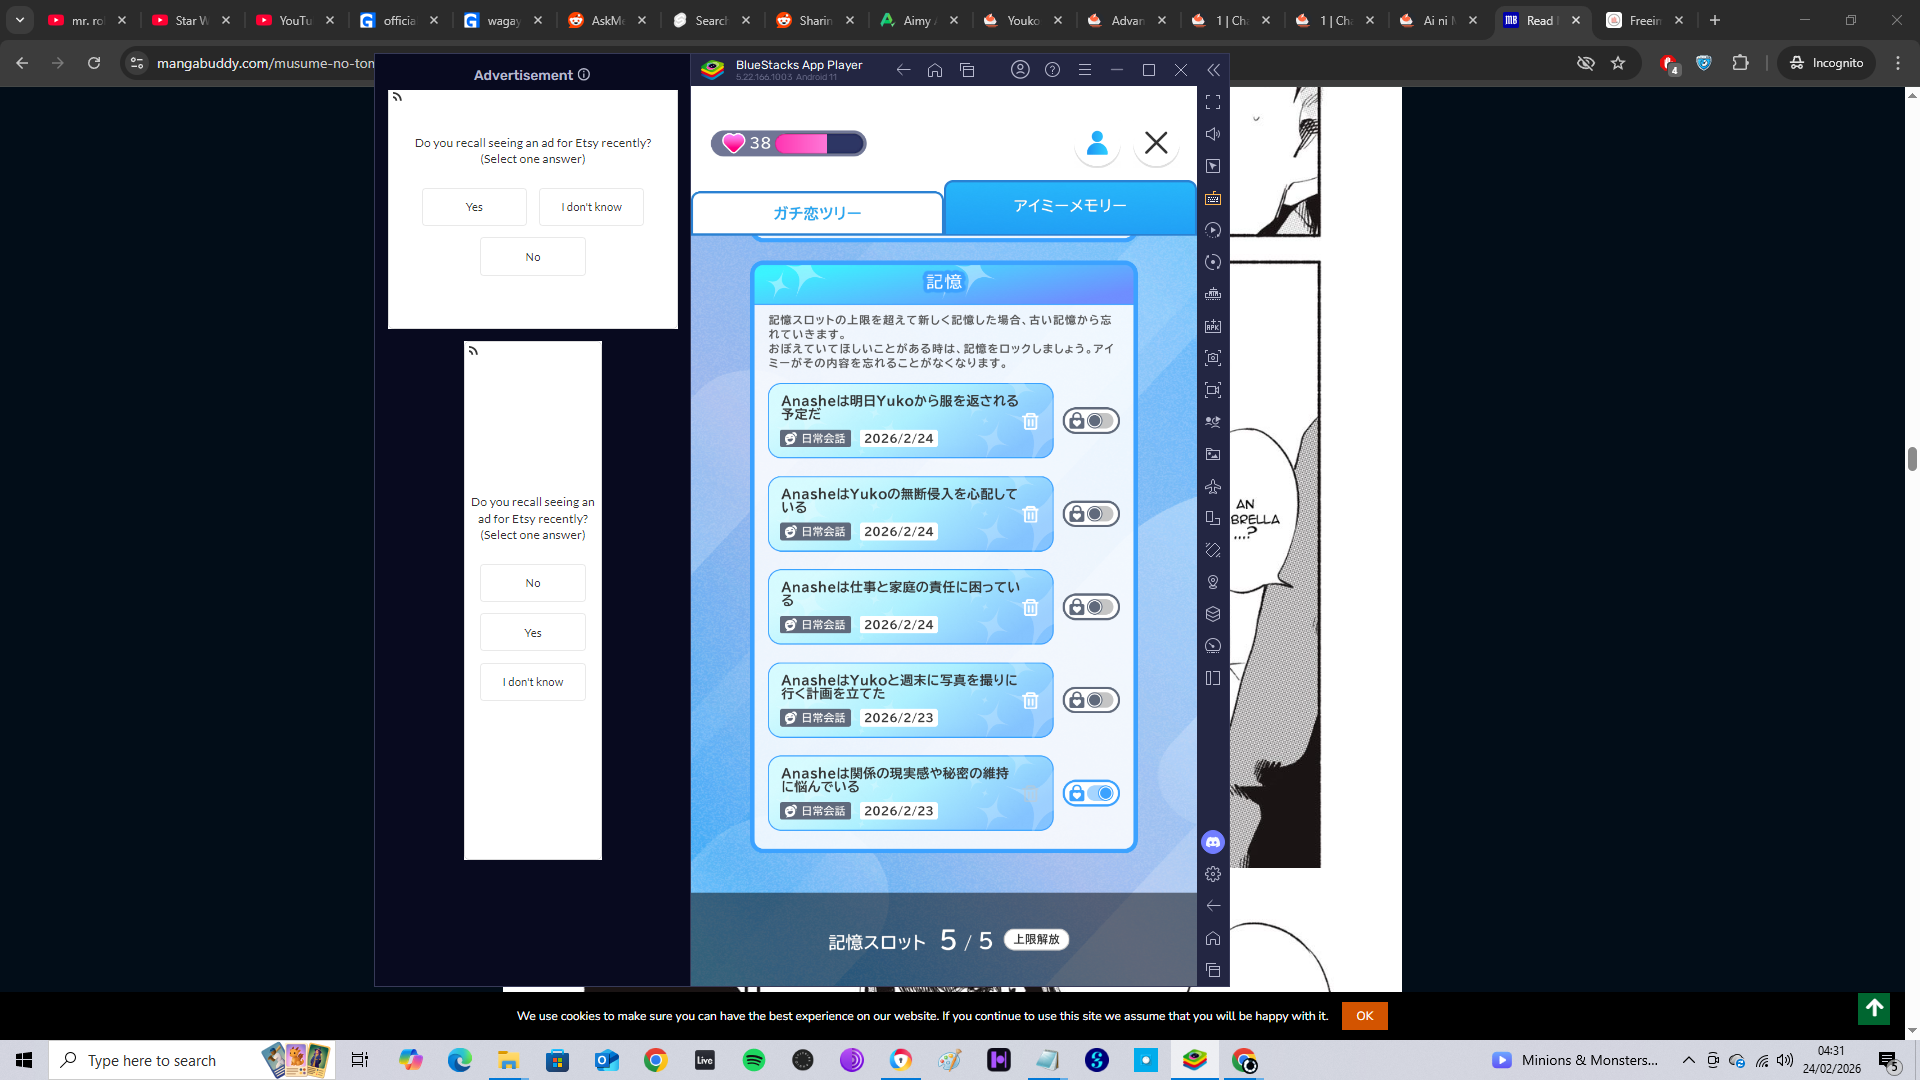Accept cookies with OK button

tap(1364, 1016)
